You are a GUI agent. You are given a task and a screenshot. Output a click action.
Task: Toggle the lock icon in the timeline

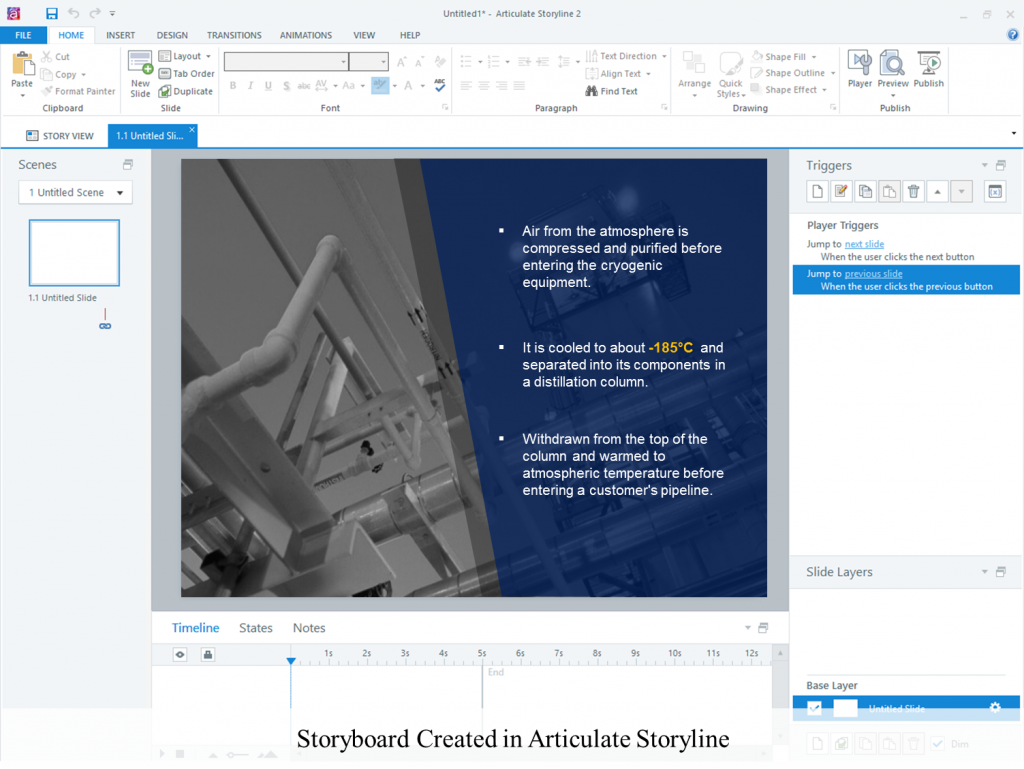207,654
